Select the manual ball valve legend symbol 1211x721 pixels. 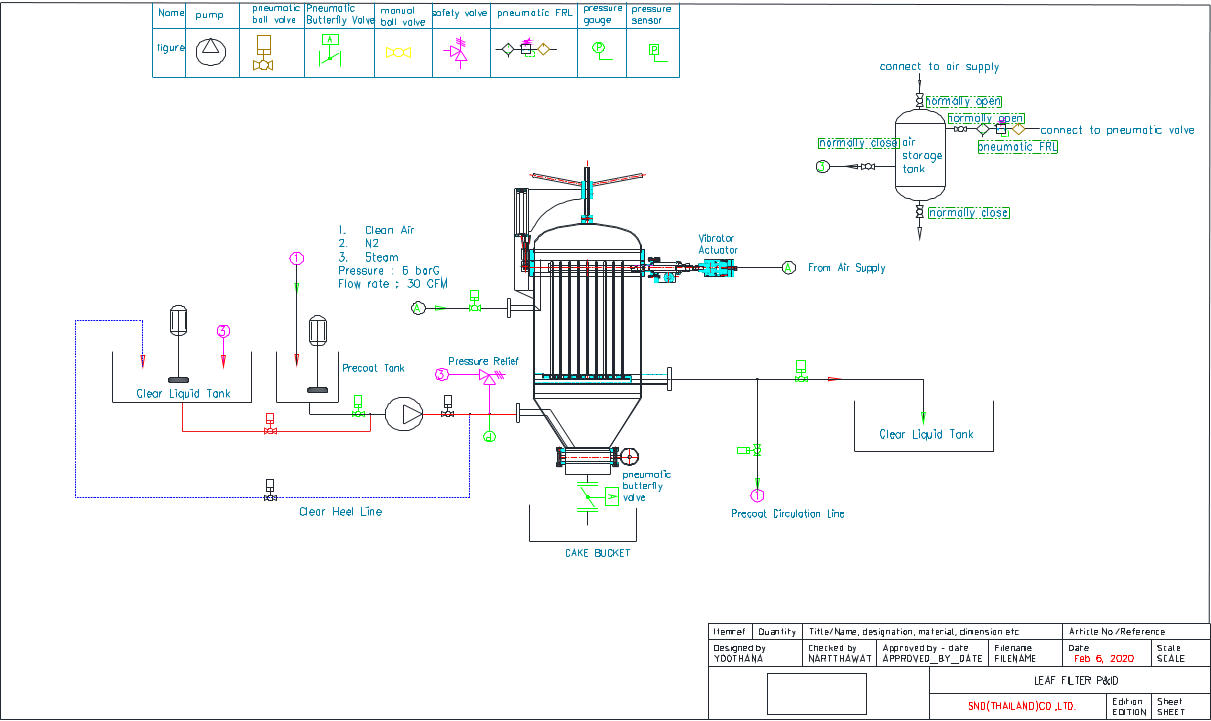pyautogui.click(x=399, y=52)
